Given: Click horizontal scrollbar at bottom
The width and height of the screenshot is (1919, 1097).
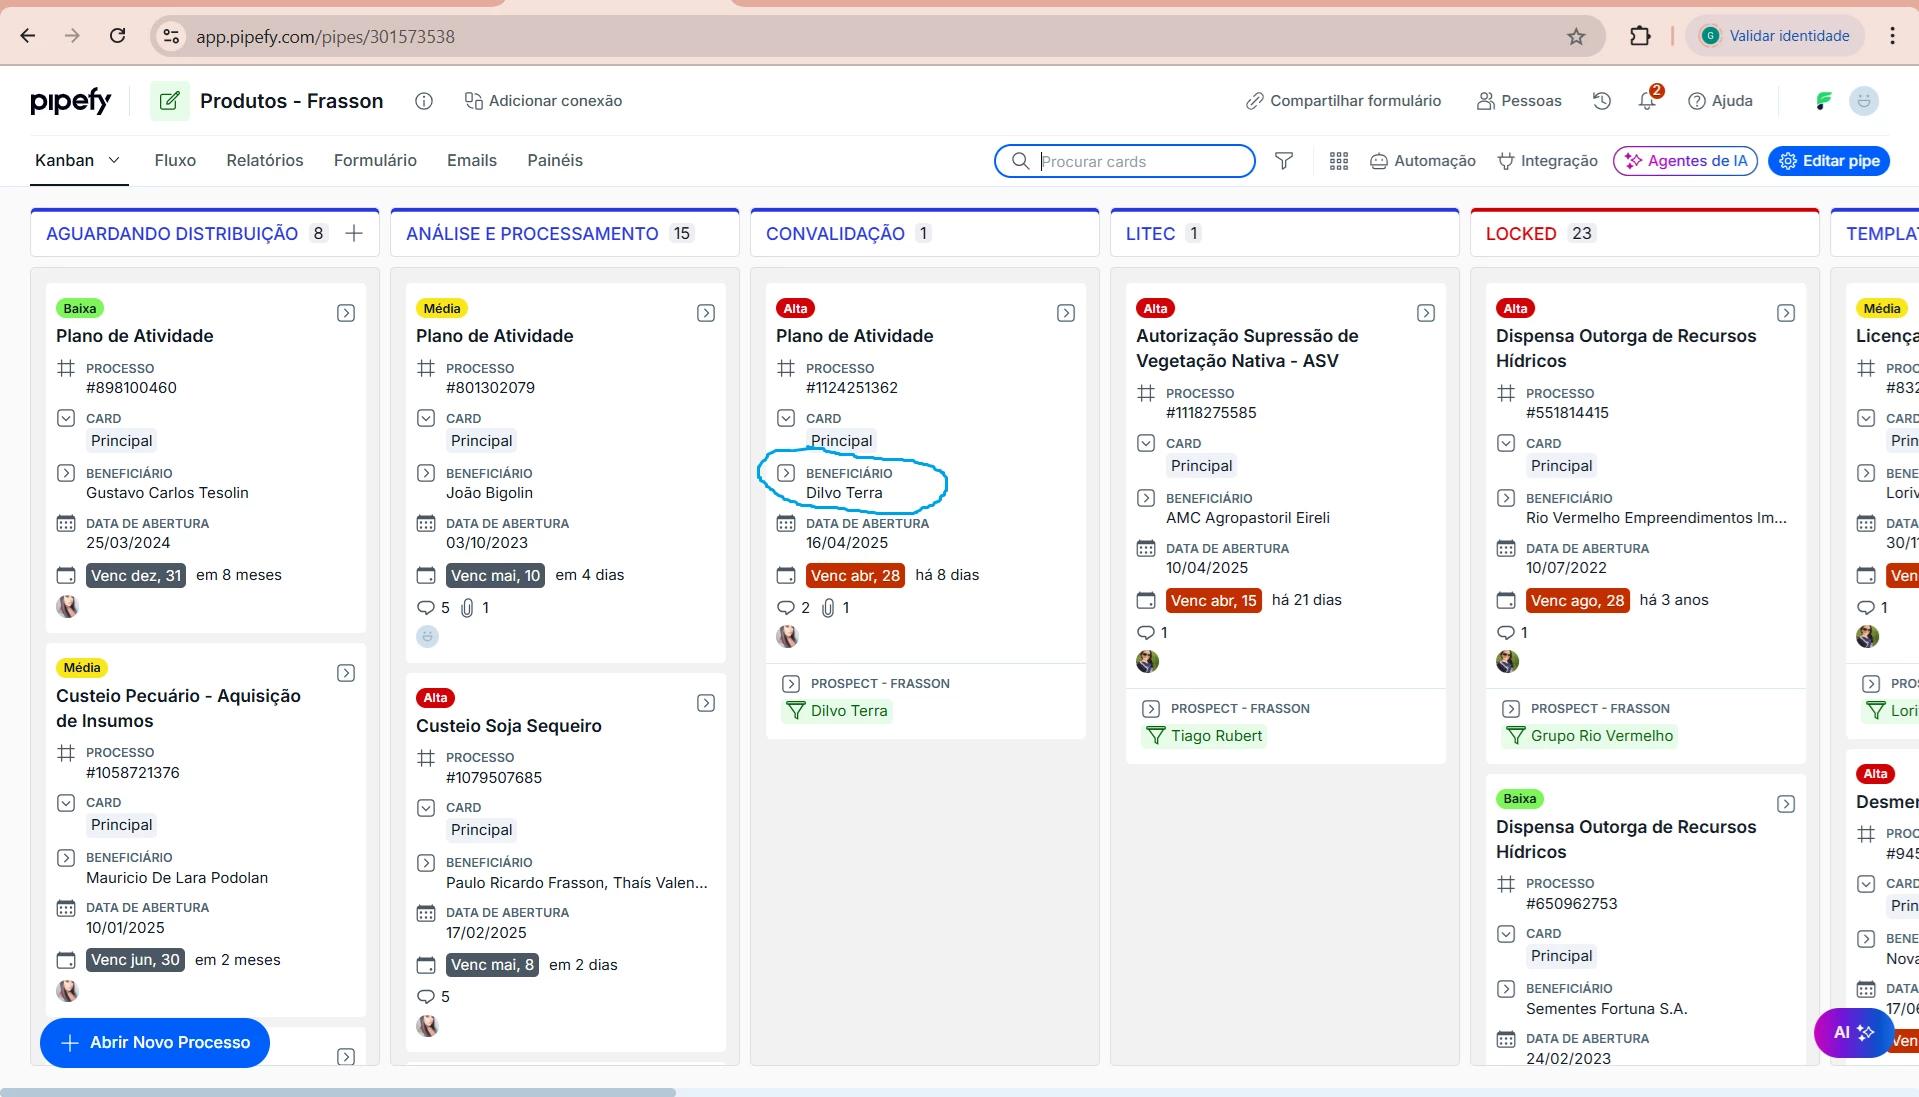Looking at the screenshot, I should click(338, 1092).
